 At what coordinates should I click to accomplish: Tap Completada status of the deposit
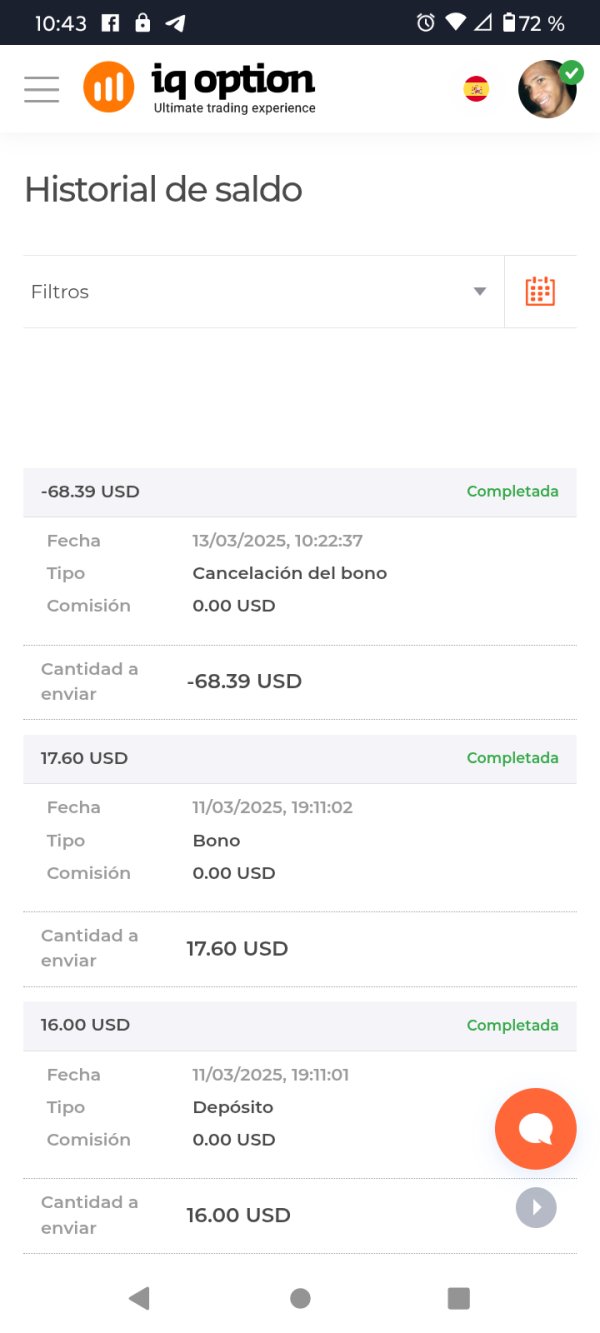coord(512,1025)
